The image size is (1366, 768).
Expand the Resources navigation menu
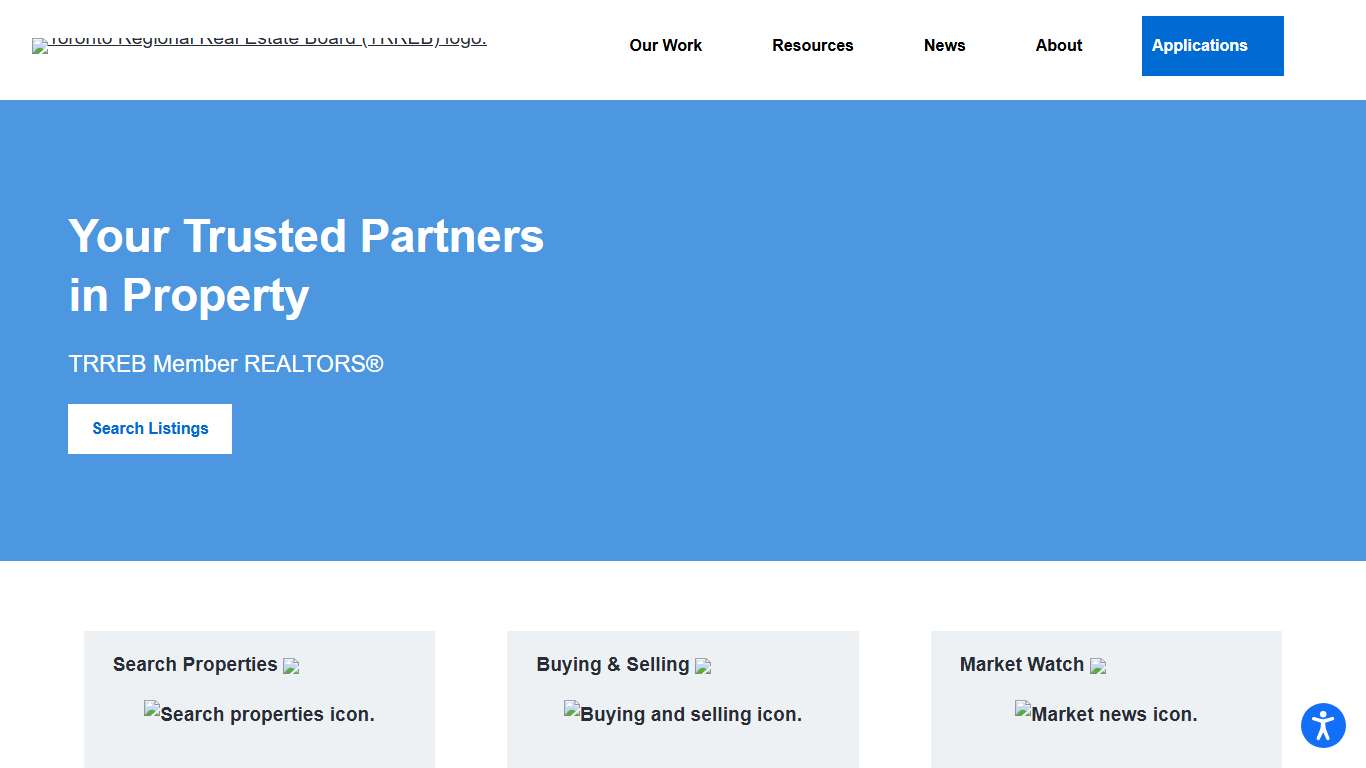pos(813,45)
